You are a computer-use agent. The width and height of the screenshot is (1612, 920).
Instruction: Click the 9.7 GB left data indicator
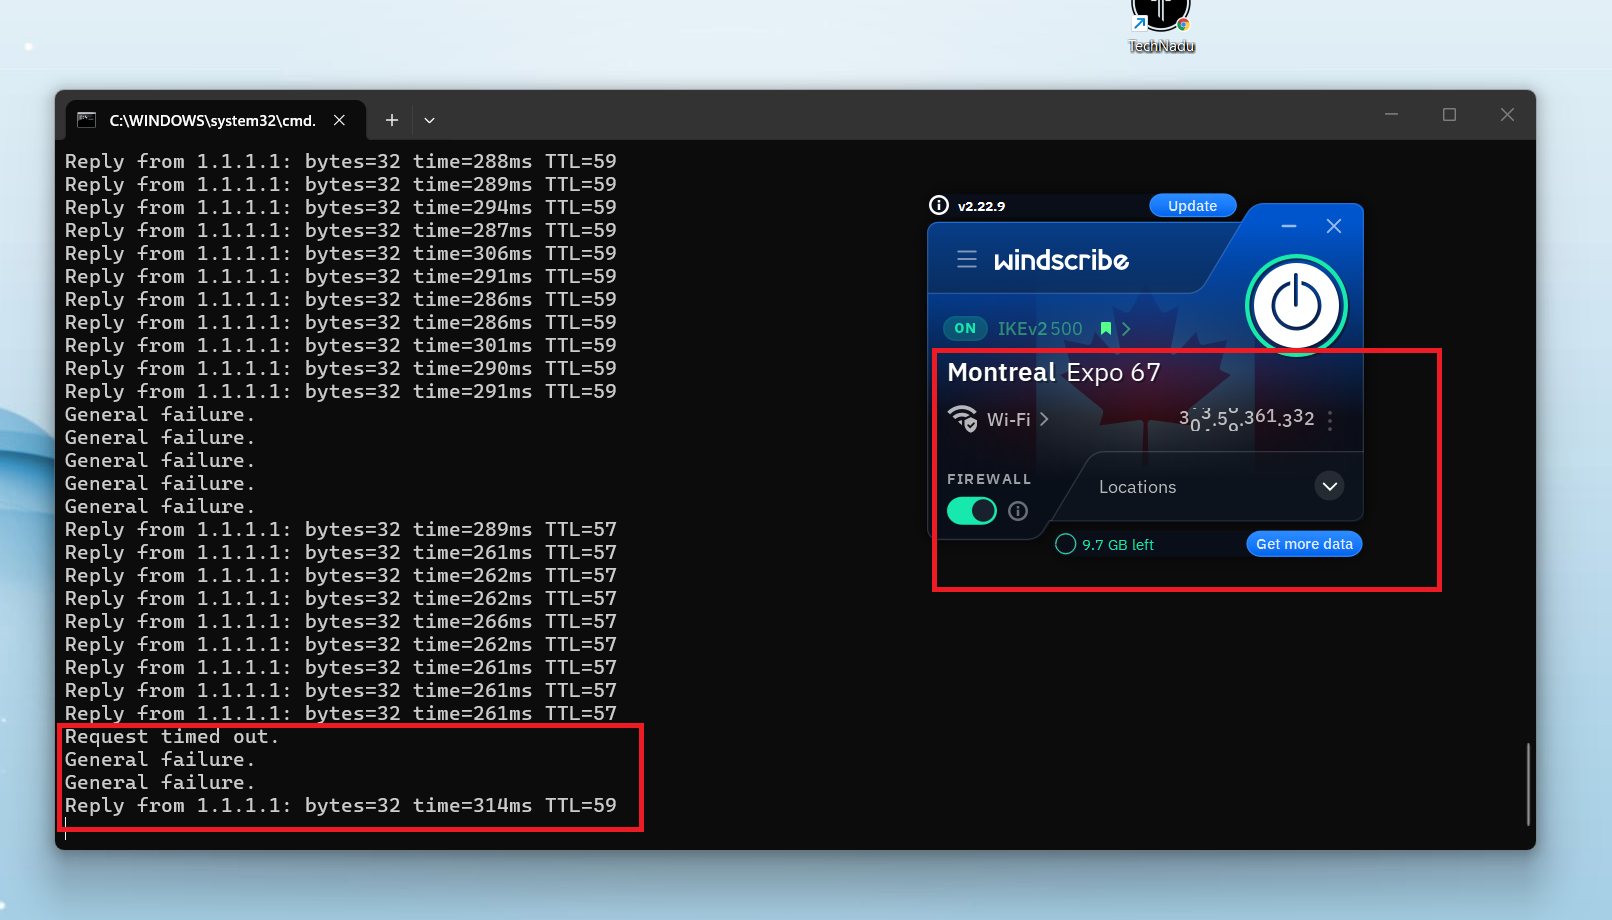1118,544
